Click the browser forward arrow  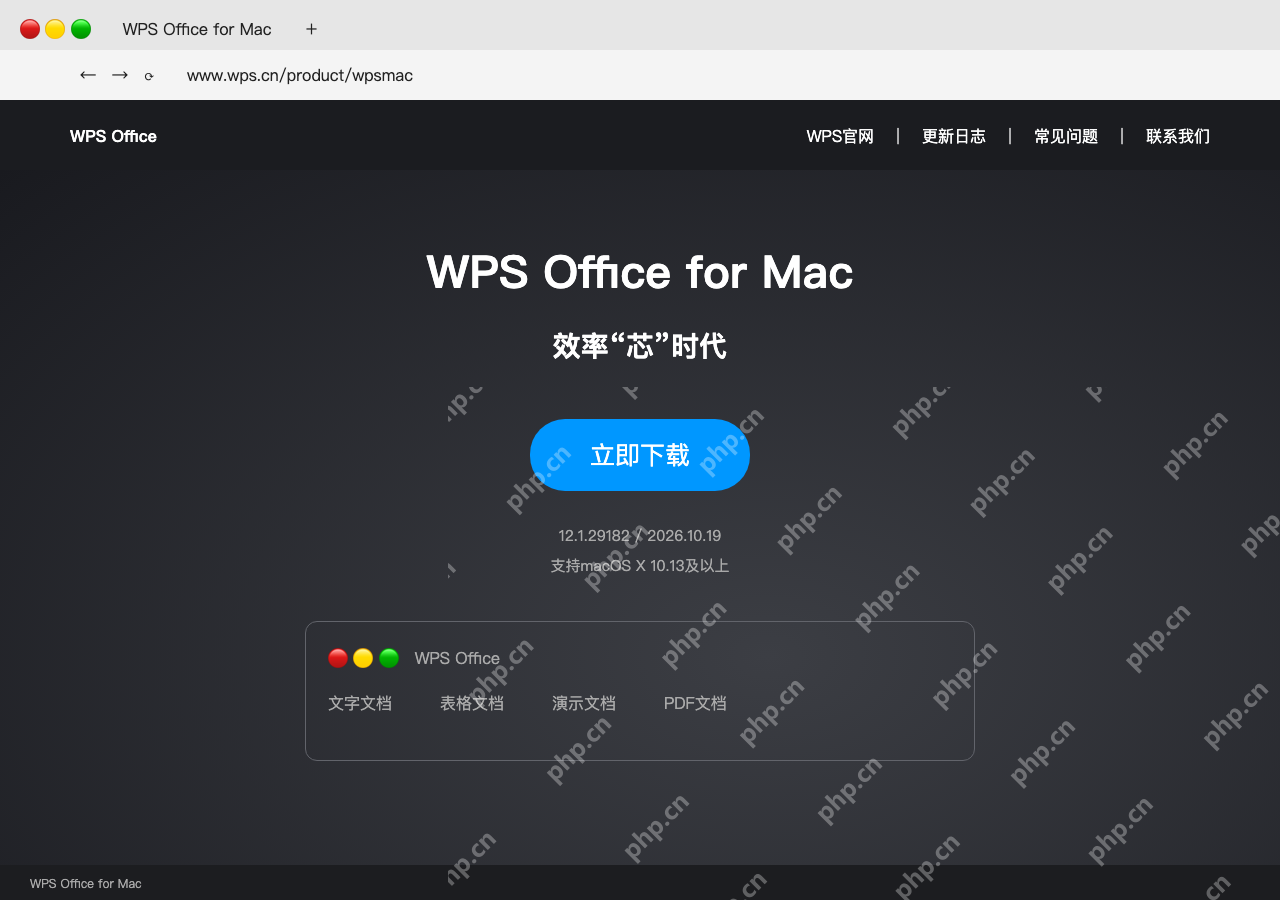tap(120, 75)
